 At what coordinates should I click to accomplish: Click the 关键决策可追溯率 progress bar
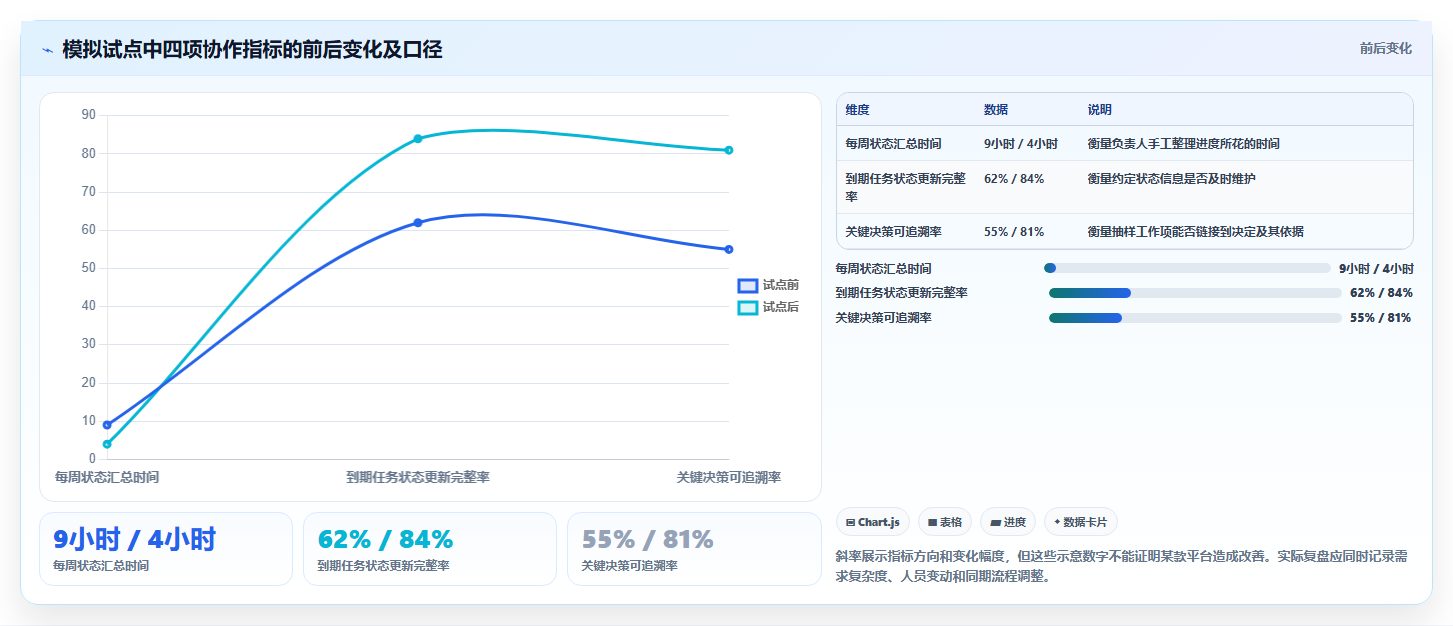point(1195,318)
